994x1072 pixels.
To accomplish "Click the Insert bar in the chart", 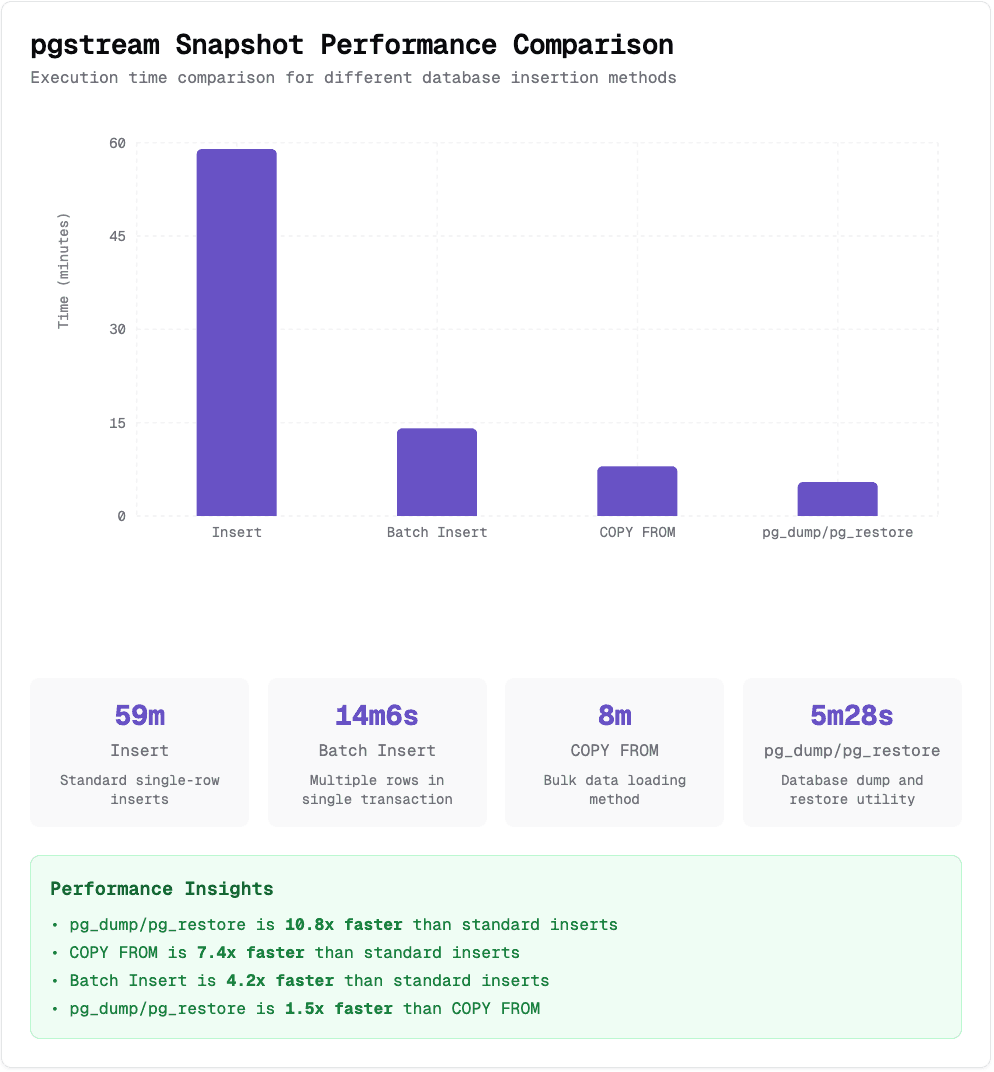I will (236, 333).
